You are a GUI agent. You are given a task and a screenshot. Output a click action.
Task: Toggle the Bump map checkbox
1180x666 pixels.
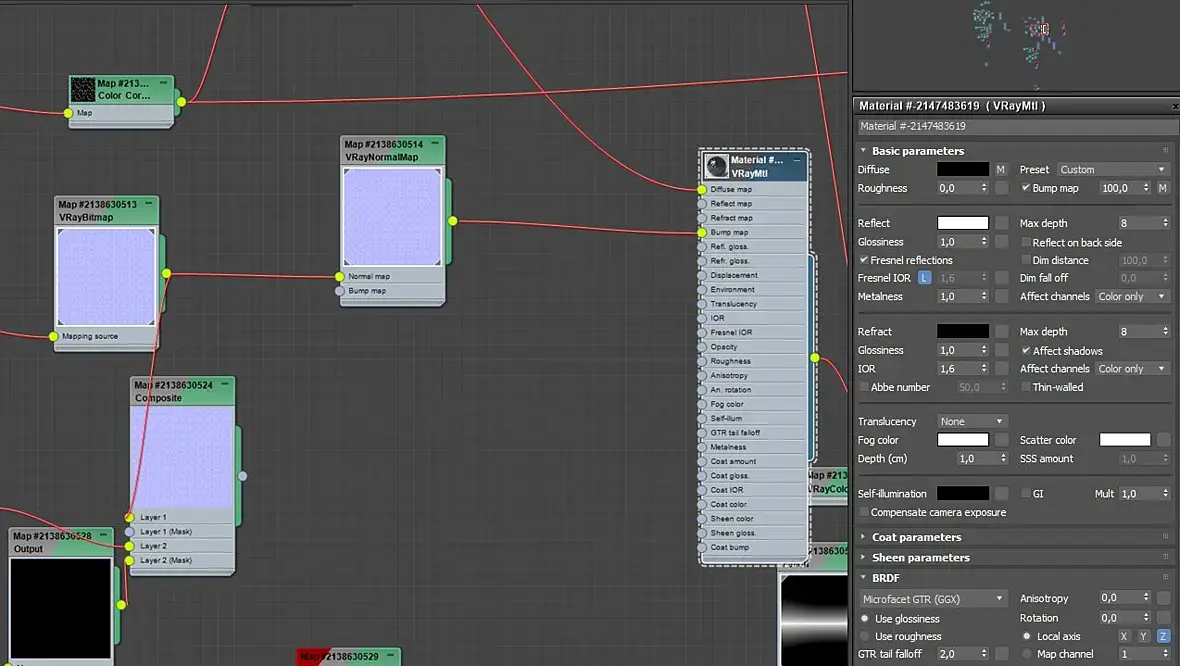1026,188
